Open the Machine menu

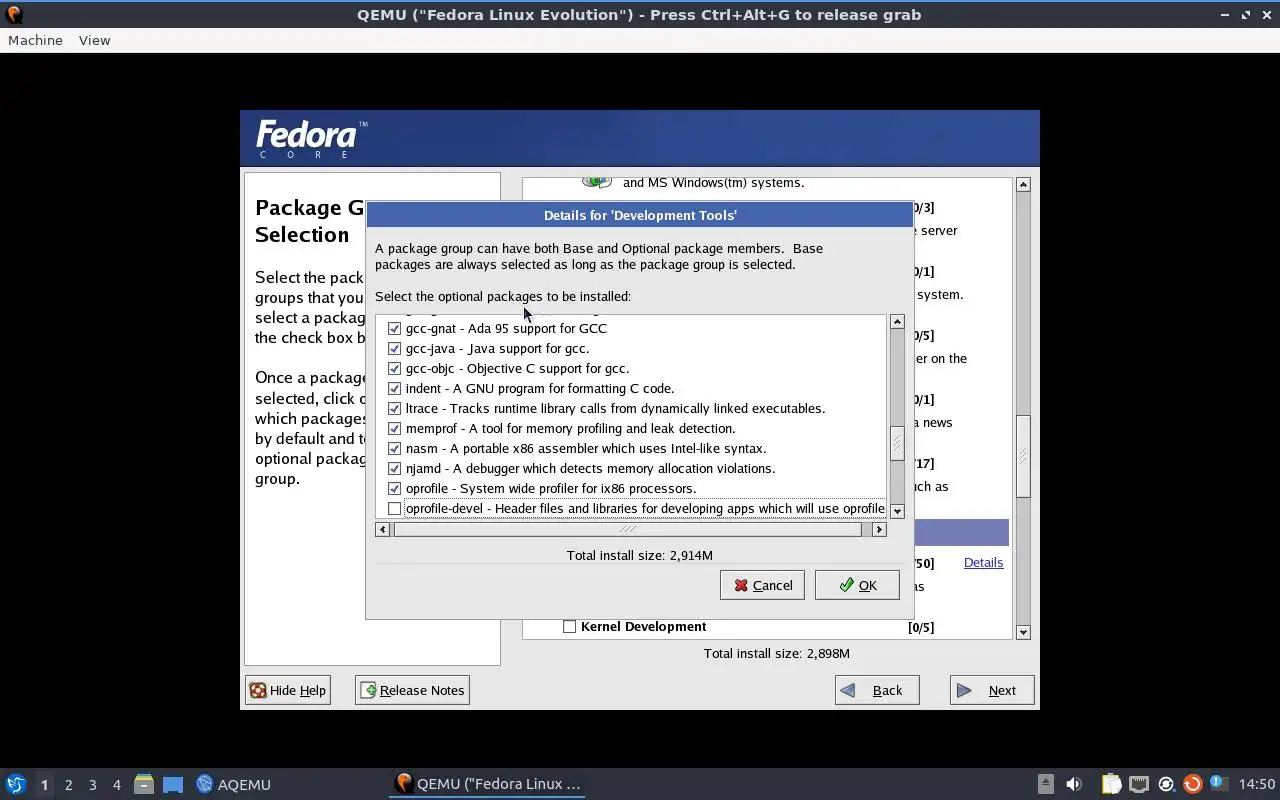click(35, 40)
